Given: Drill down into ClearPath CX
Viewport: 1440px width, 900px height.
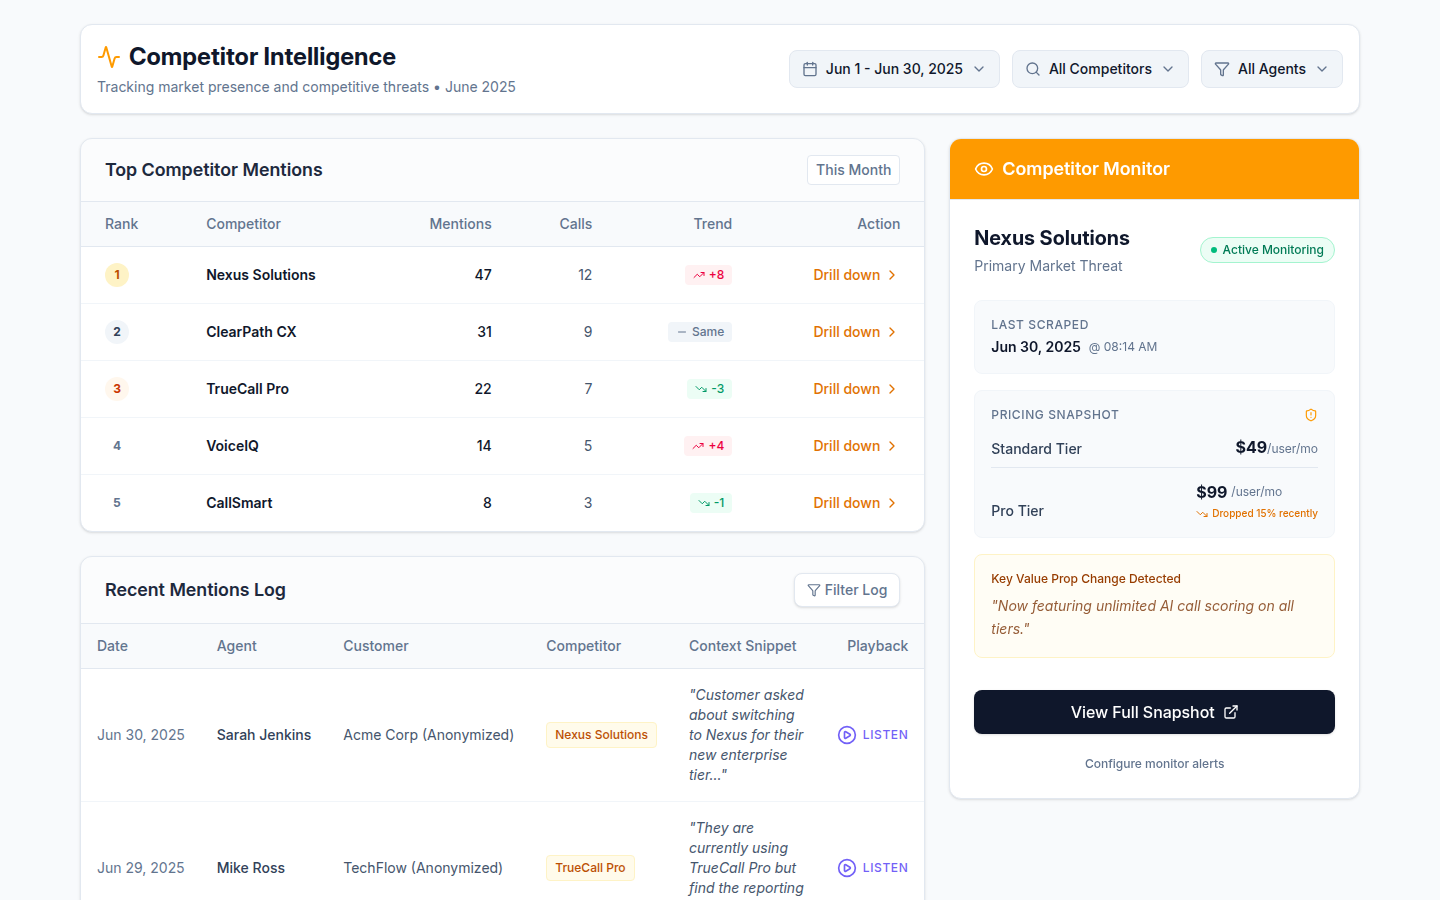Looking at the screenshot, I should (856, 332).
